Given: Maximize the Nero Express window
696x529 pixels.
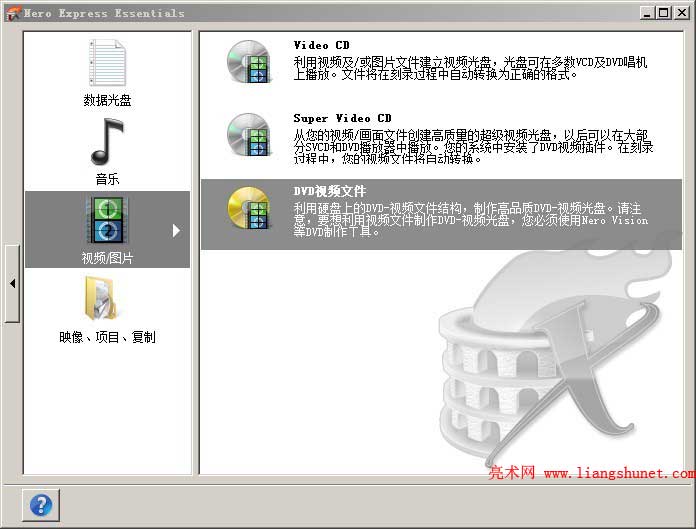Looking at the screenshot, I should (663, 13).
